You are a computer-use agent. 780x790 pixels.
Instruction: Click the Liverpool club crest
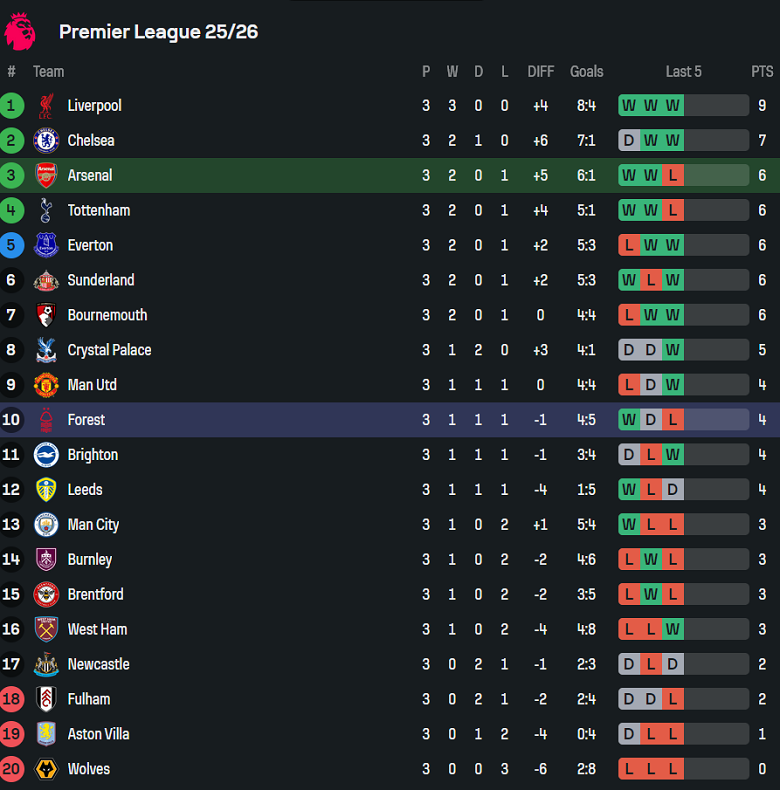click(46, 105)
